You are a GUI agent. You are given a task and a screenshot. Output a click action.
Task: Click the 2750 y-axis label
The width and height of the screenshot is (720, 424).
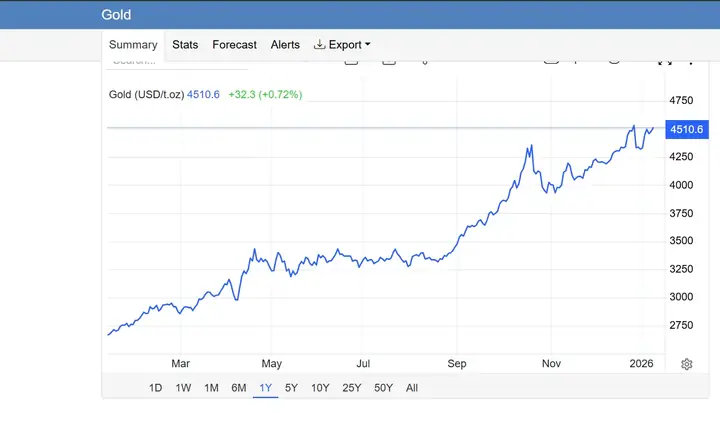pos(681,325)
